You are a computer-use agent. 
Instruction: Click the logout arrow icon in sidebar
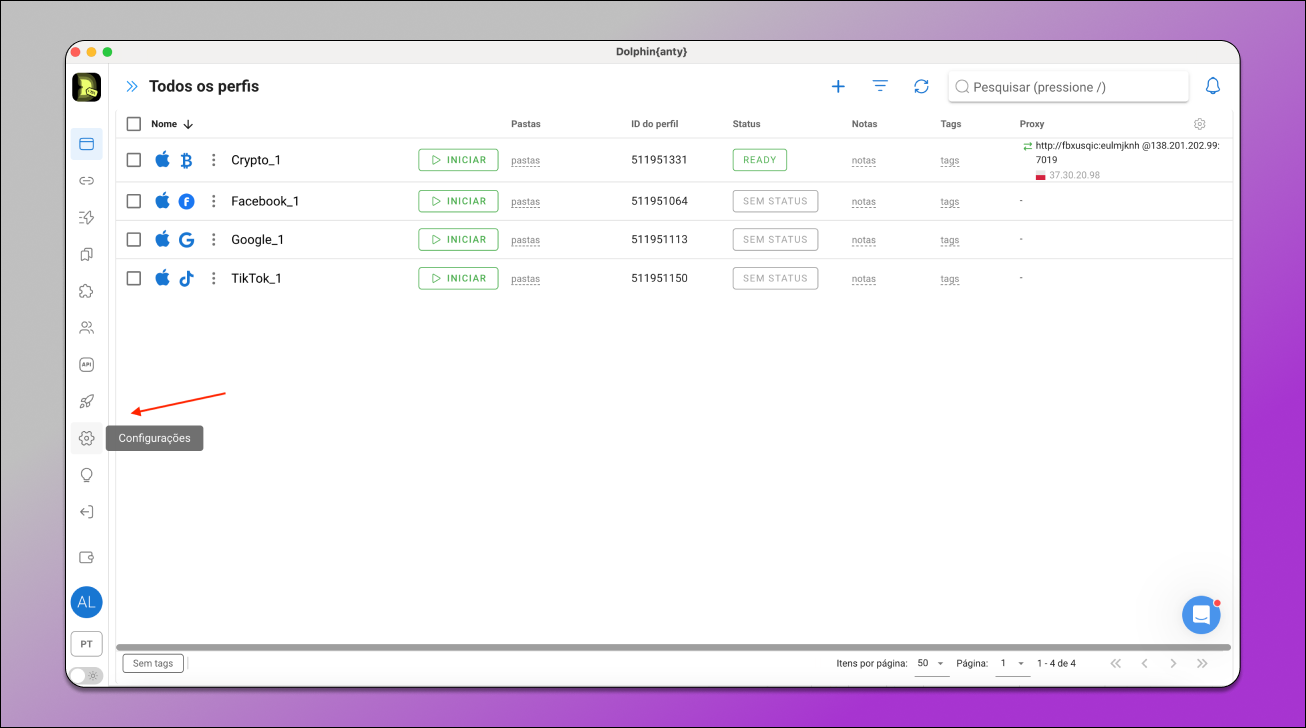86,512
